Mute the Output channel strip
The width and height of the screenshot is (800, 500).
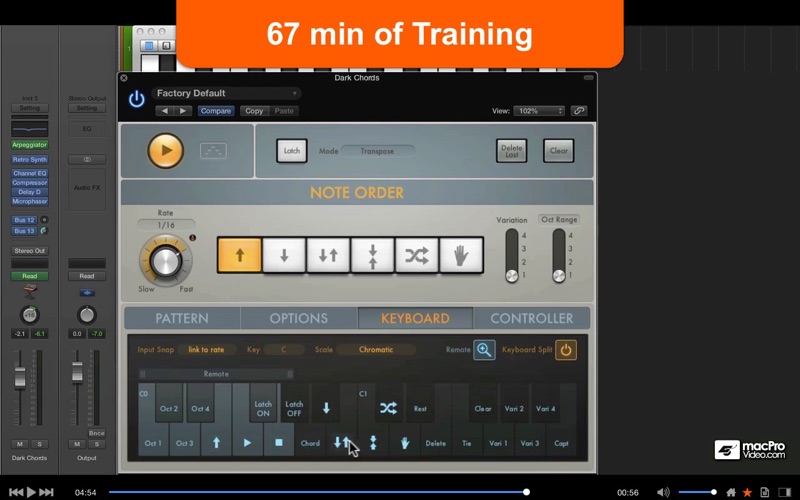77,444
